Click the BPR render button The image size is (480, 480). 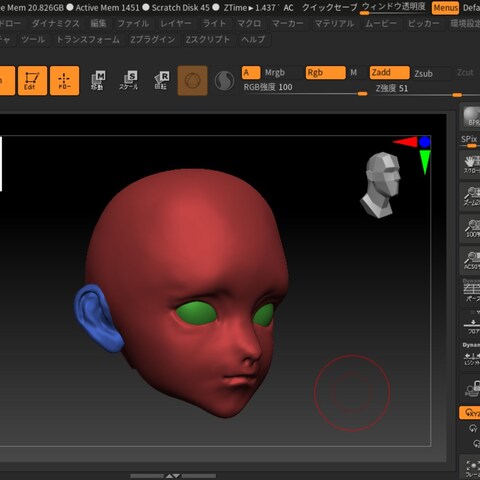click(x=471, y=117)
